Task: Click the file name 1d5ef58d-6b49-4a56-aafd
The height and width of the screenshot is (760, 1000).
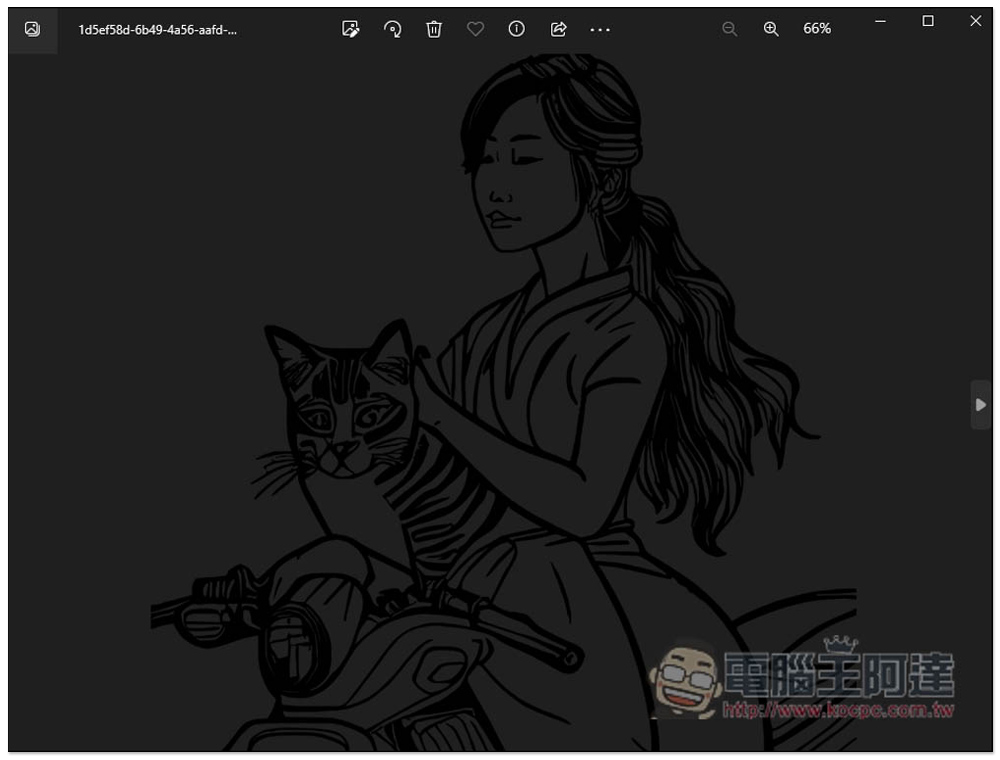Action: [157, 30]
